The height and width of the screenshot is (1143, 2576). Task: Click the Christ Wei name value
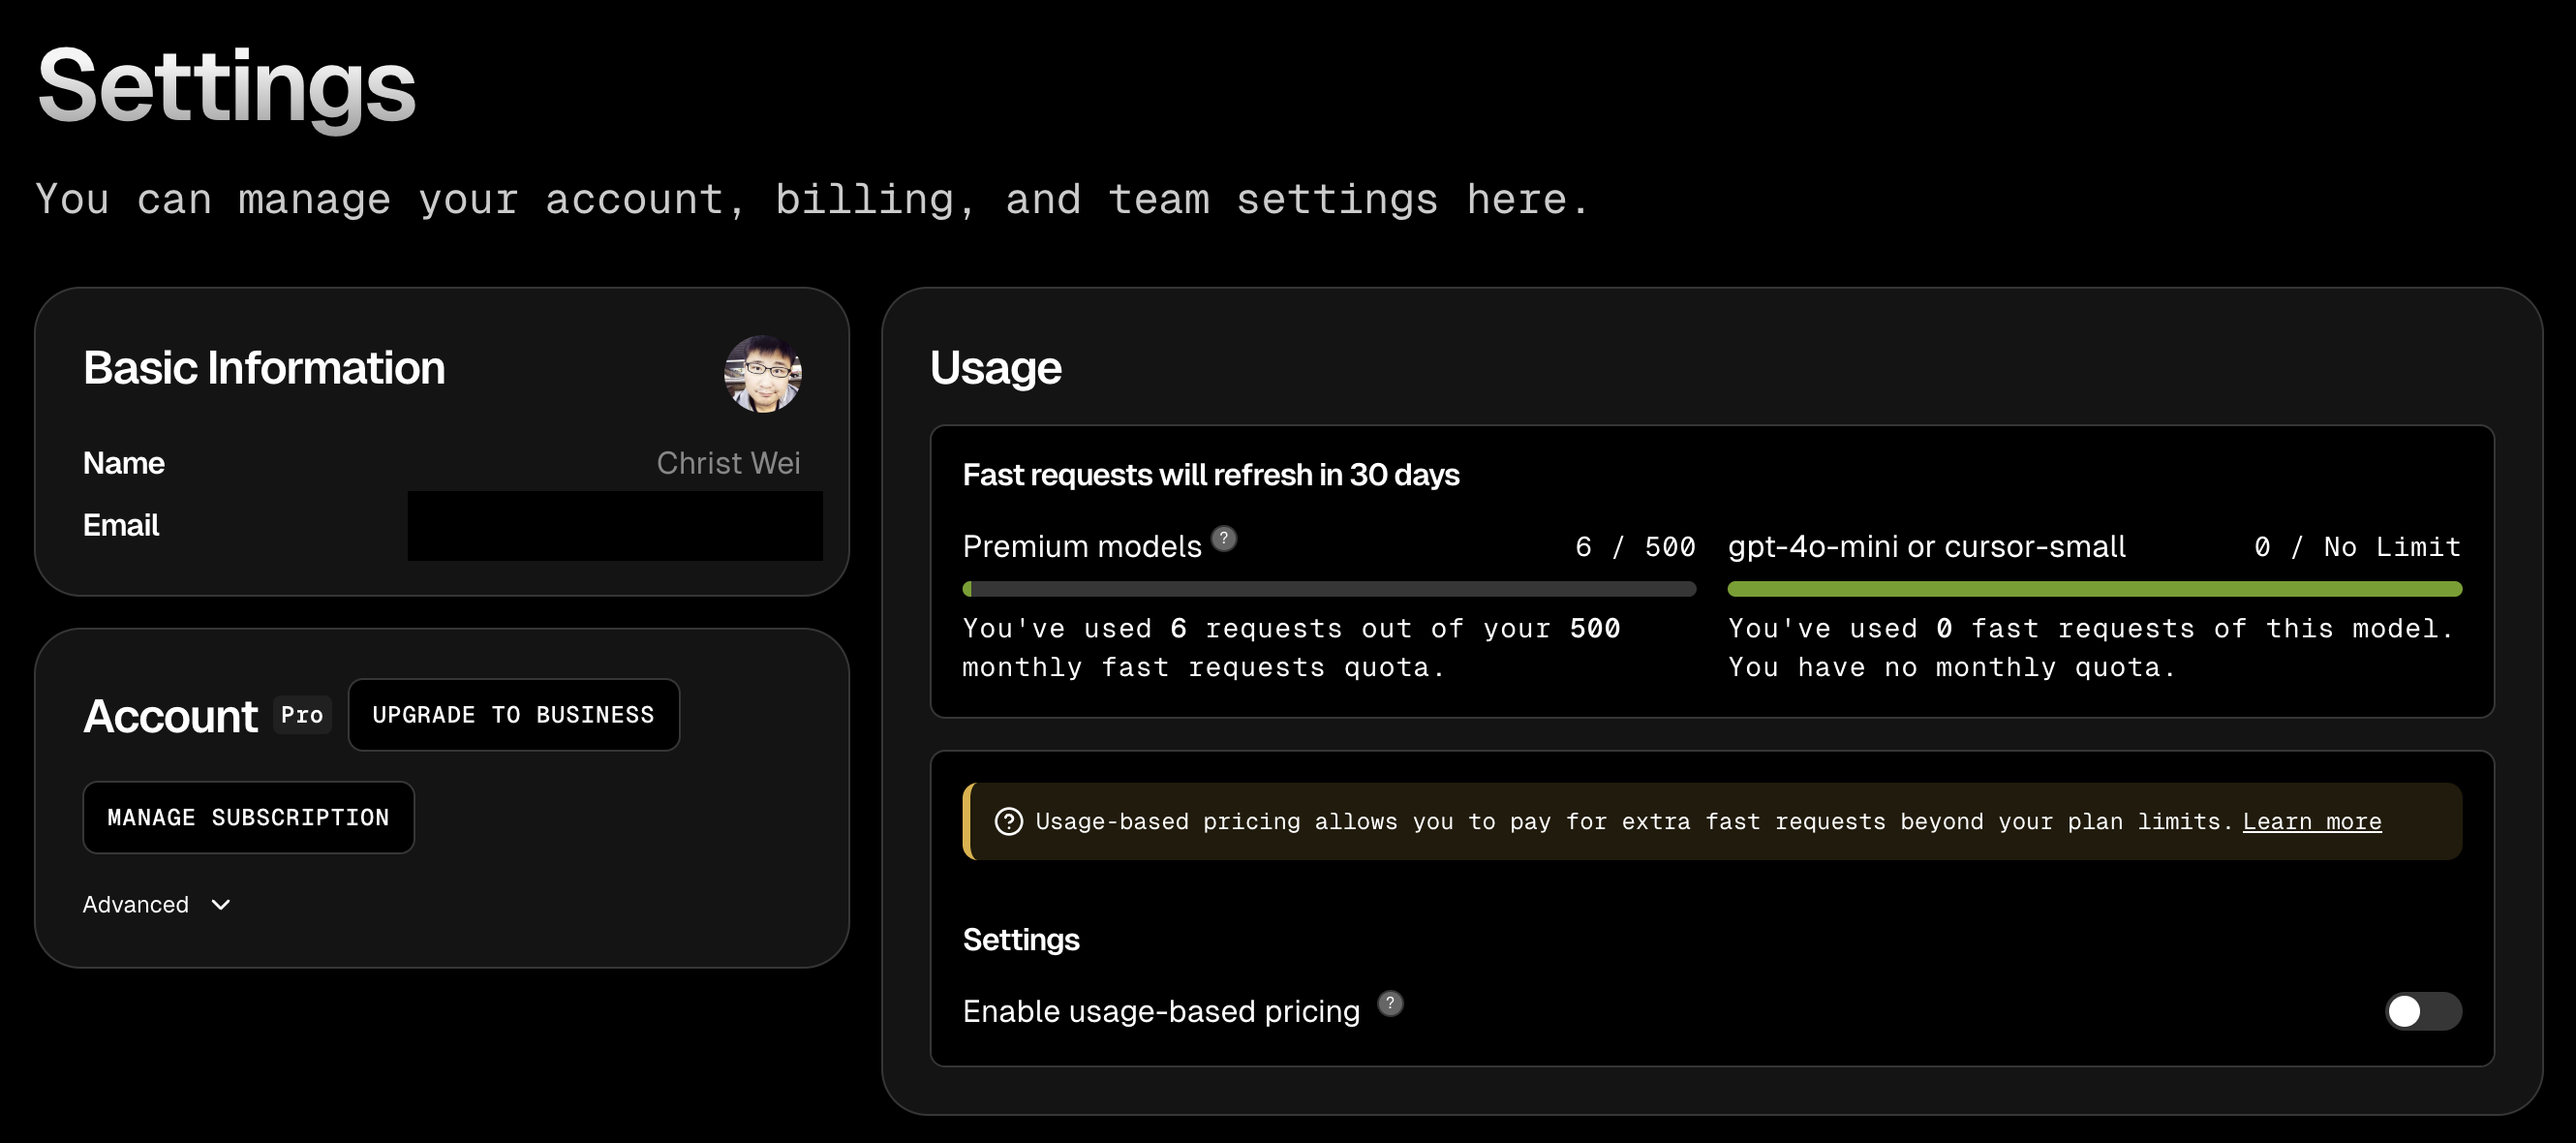(728, 463)
